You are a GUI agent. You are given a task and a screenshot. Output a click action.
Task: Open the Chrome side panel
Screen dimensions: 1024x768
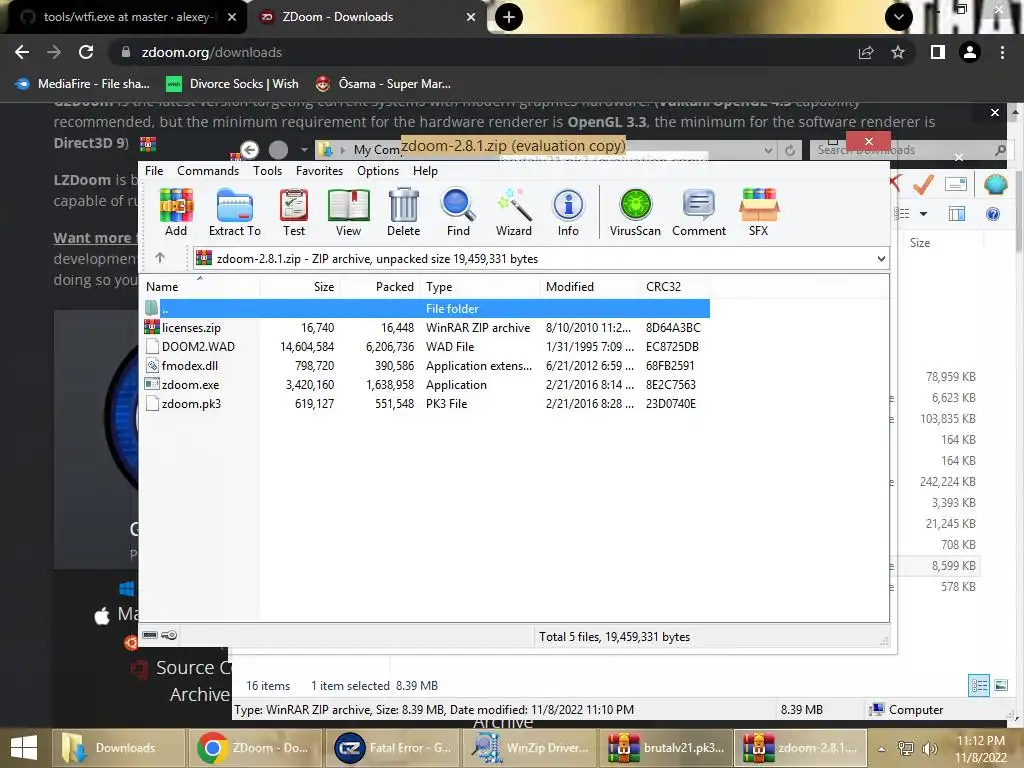[938, 52]
